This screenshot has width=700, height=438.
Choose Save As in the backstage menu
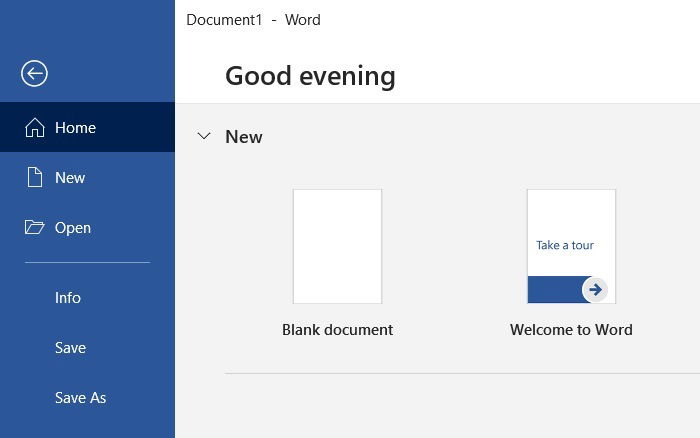pos(81,398)
